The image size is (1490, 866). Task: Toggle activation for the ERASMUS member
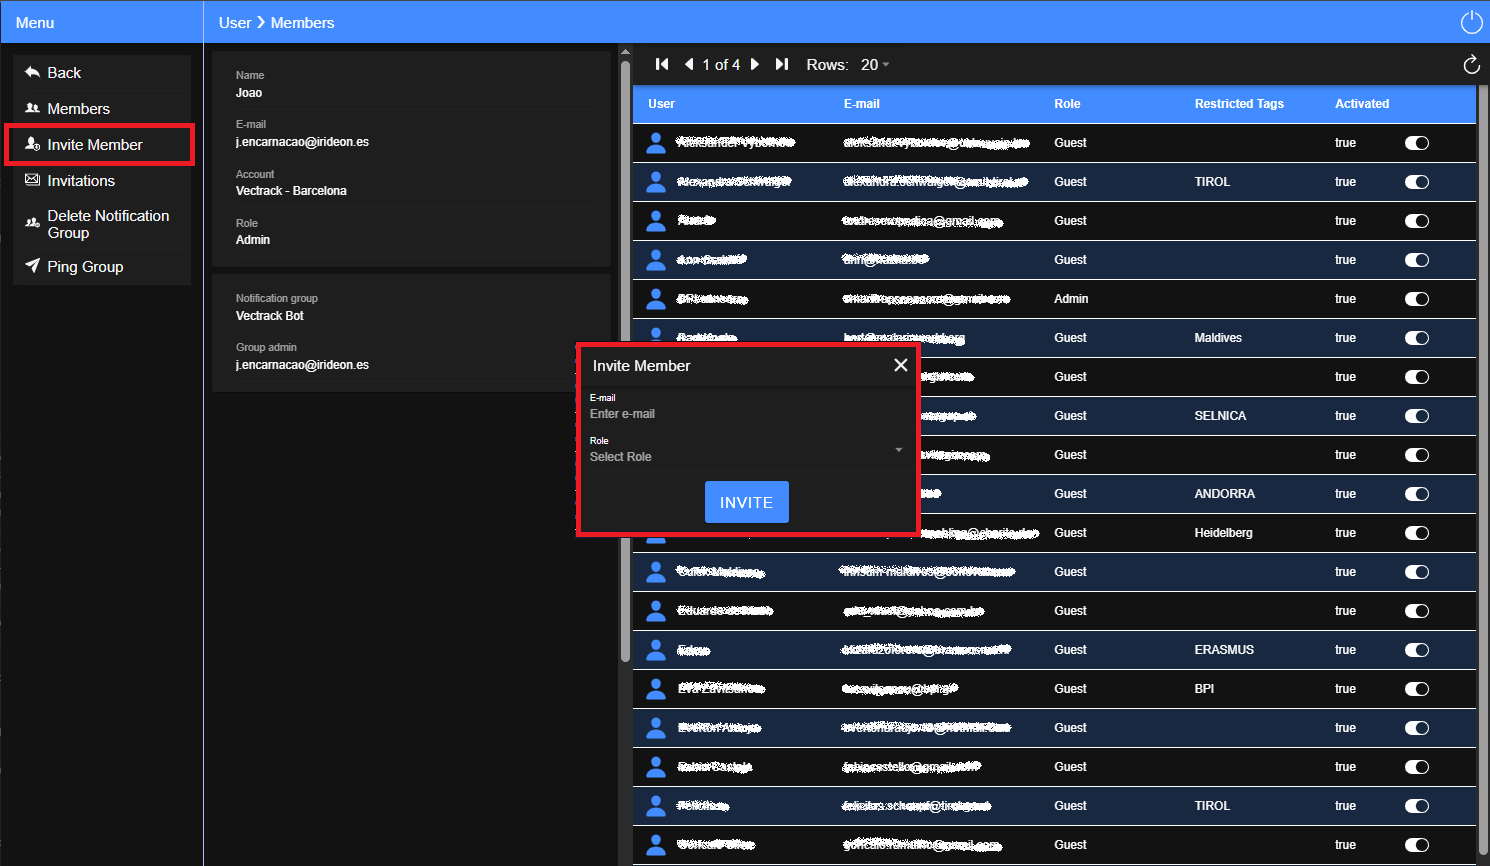1417,650
